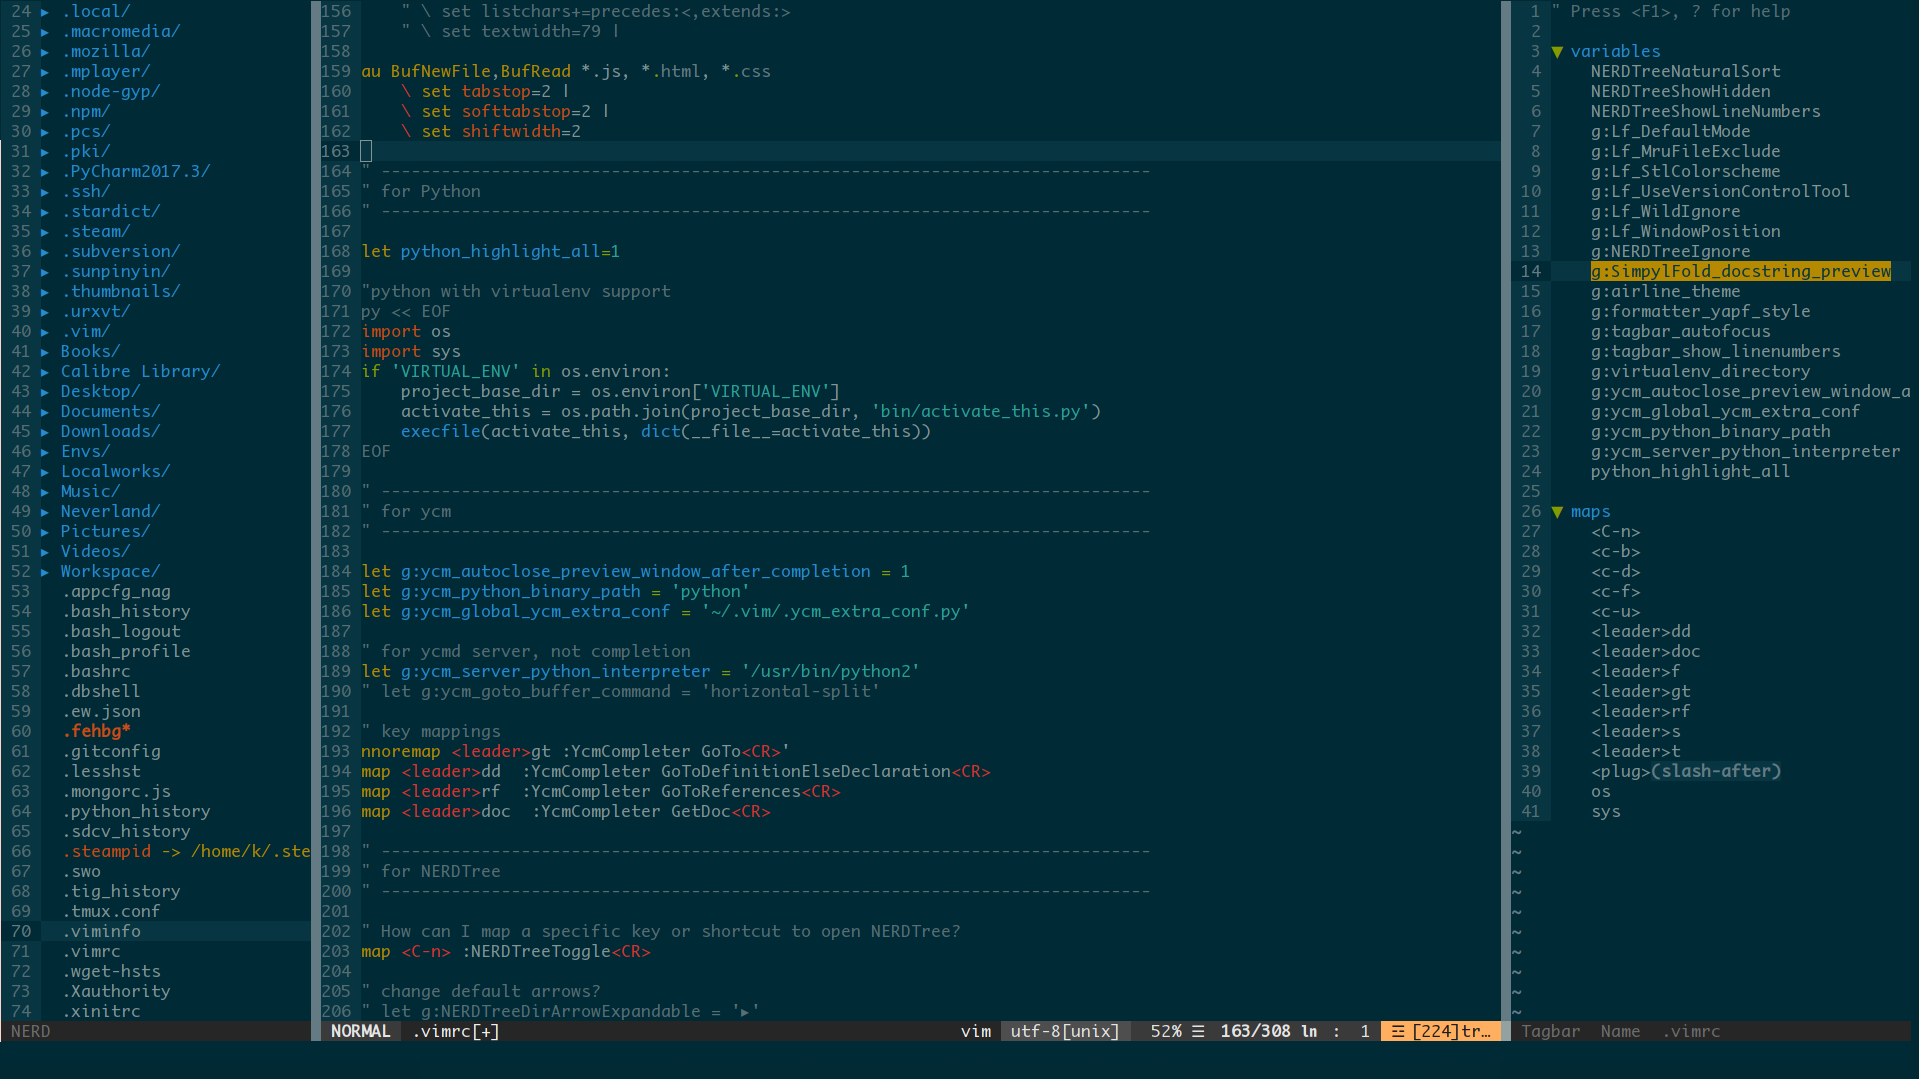Jump to NERDTreeNaturalSort tag
The height and width of the screenshot is (1079, 1919).
click(x=1685, y=71)
